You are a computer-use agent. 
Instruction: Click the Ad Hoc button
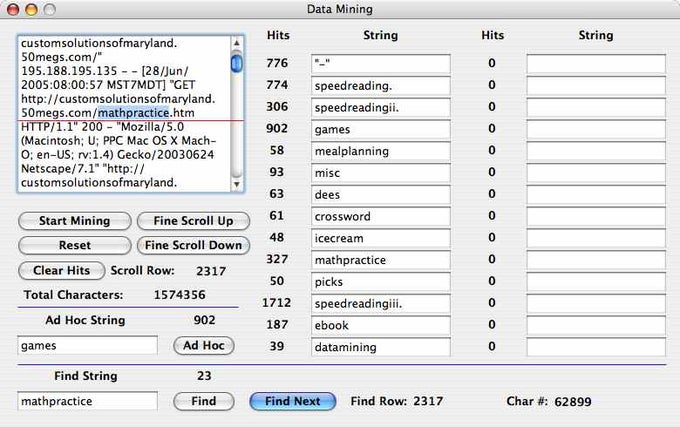[204, 345]
